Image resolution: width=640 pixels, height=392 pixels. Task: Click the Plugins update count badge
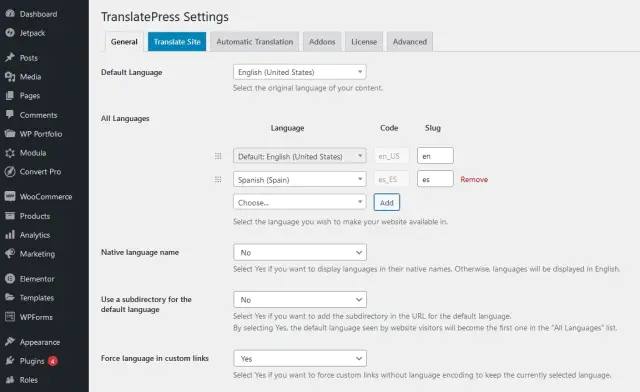(x=53, y=361)
